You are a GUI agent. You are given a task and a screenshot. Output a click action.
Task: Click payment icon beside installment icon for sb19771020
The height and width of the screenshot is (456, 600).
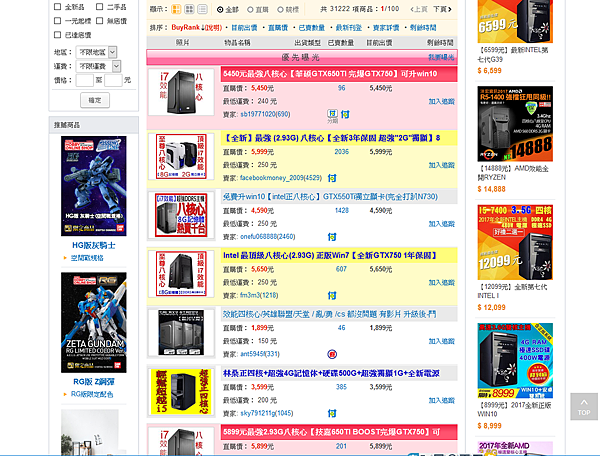coord(345,114)
